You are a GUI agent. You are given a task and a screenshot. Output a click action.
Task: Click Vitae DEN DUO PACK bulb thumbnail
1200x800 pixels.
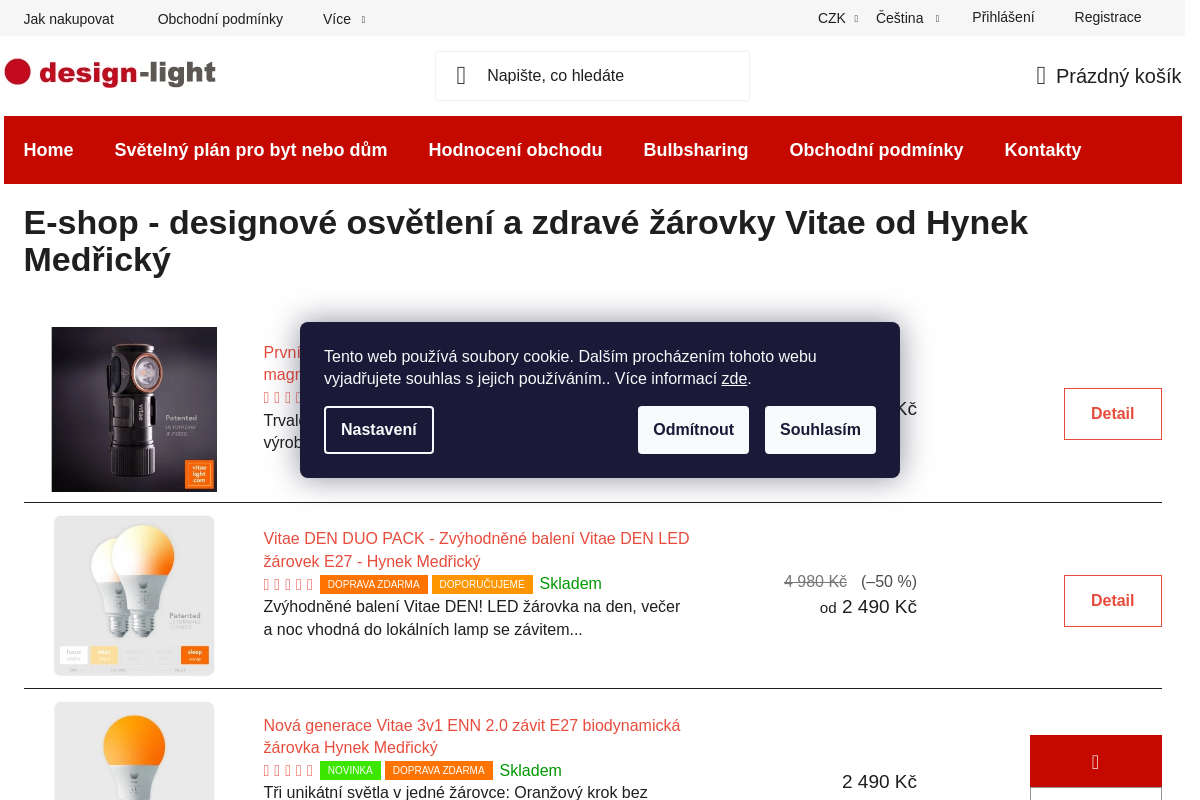tap(134, 596)
